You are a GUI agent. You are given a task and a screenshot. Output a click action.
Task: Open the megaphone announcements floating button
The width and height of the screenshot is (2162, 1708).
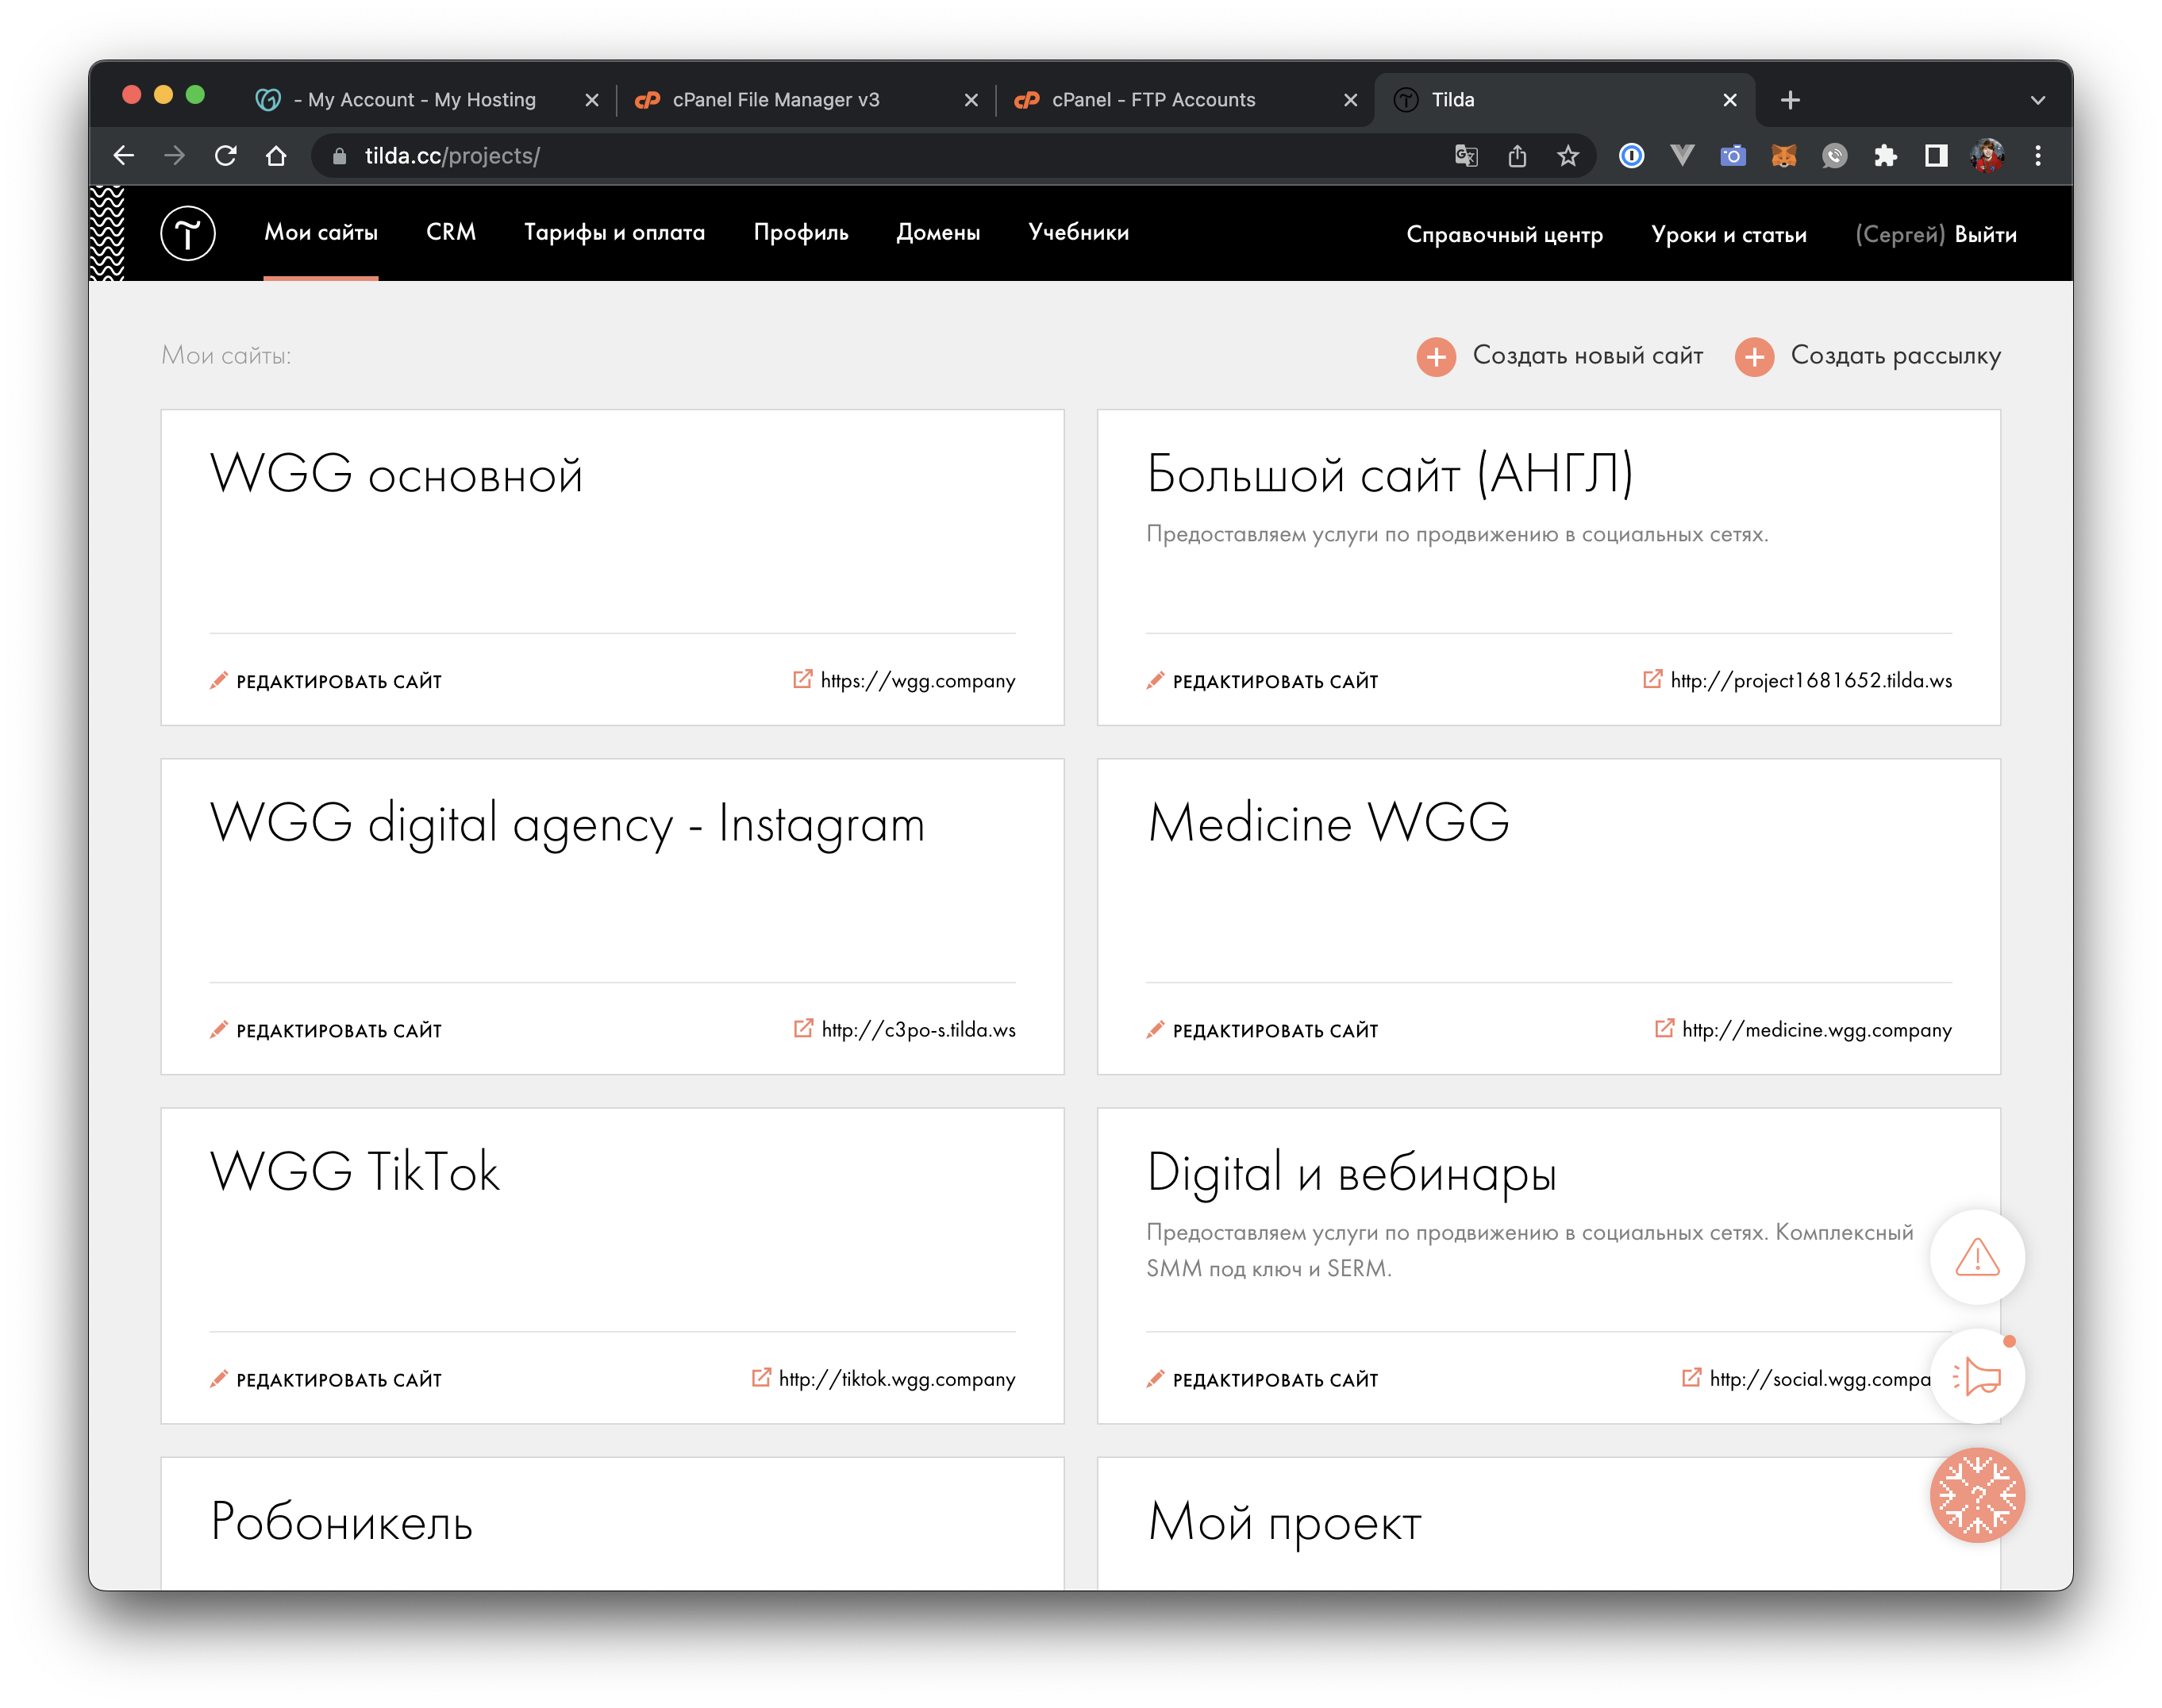point(1976,1377)
